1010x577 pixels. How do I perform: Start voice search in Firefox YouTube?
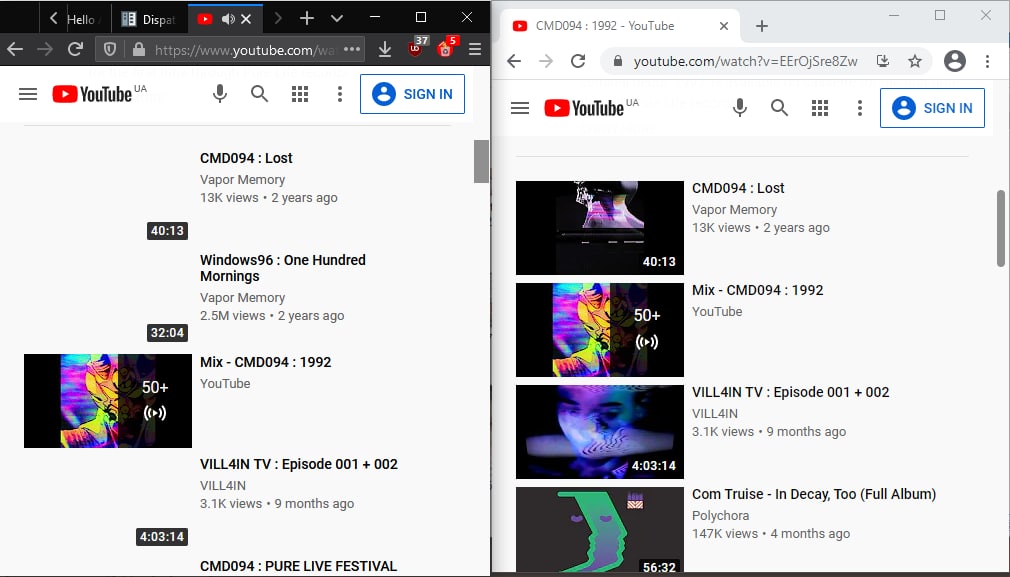click(220, 94)
